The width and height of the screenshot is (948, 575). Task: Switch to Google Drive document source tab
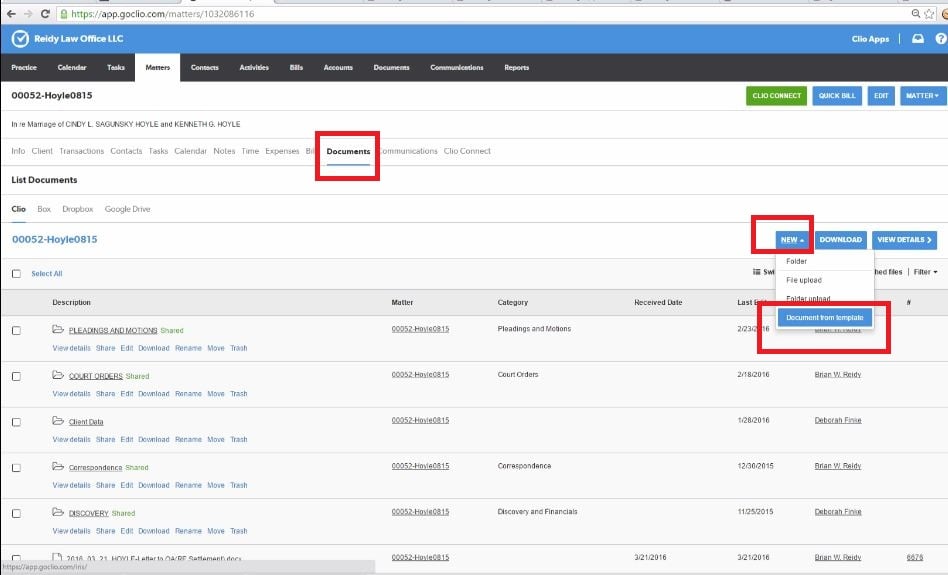[128, 209]
